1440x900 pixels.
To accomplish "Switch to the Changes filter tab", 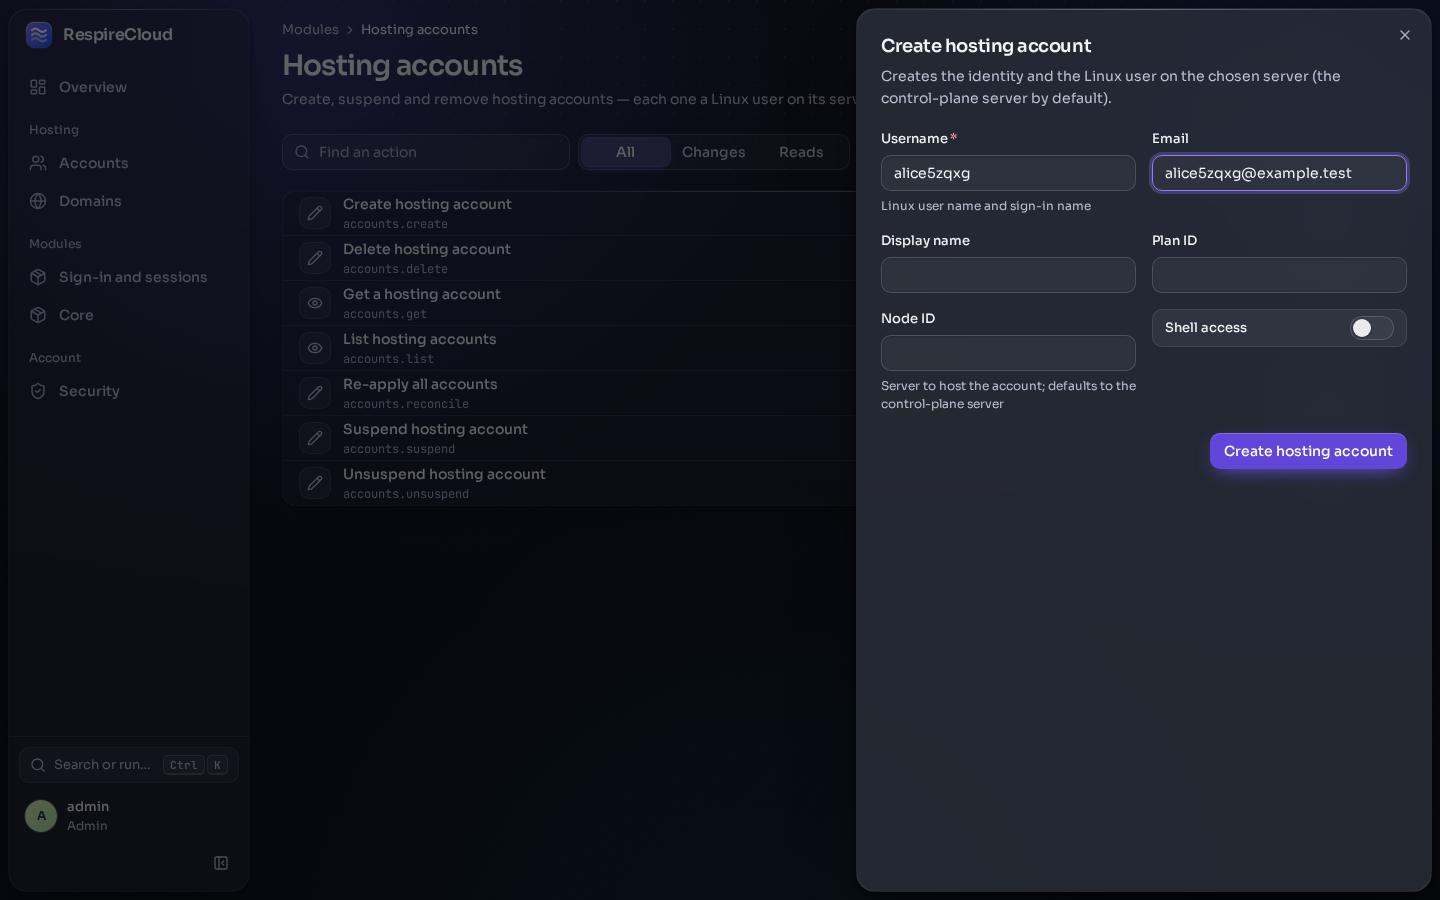I will 713,152.
